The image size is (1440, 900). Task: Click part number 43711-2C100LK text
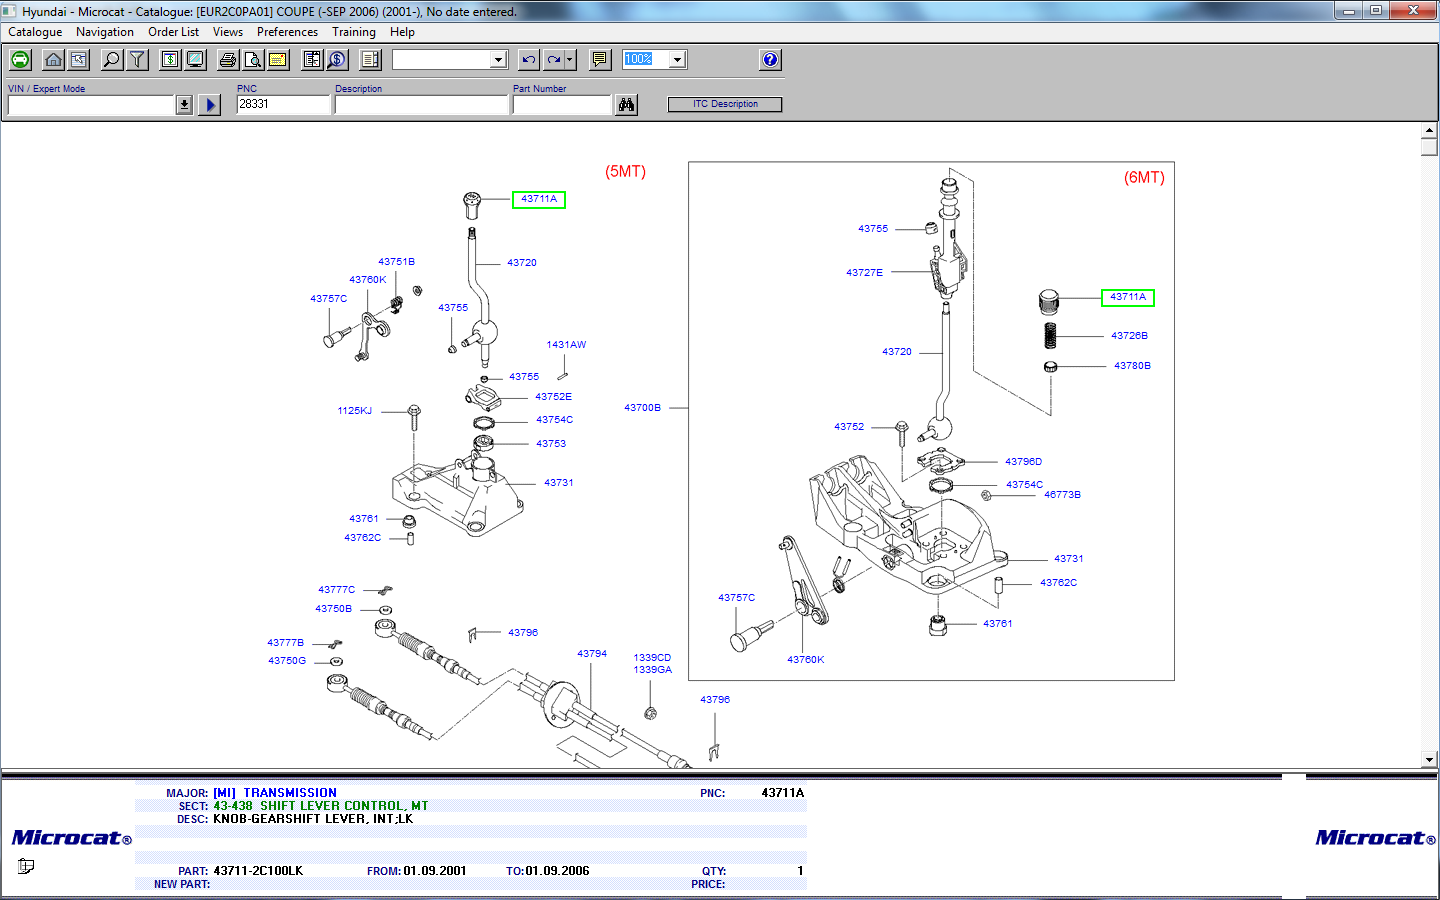[258, 871]
